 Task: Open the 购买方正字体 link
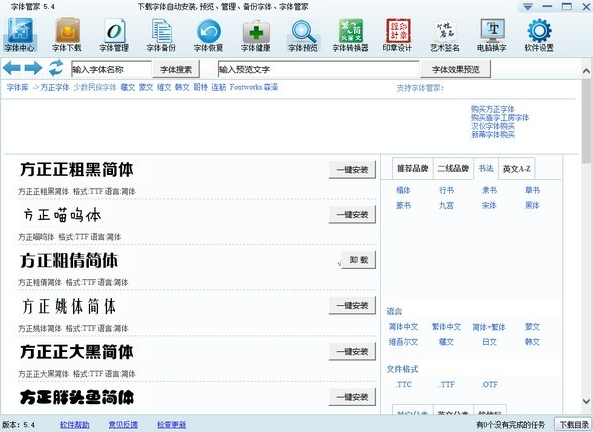[x=493, y=109]
